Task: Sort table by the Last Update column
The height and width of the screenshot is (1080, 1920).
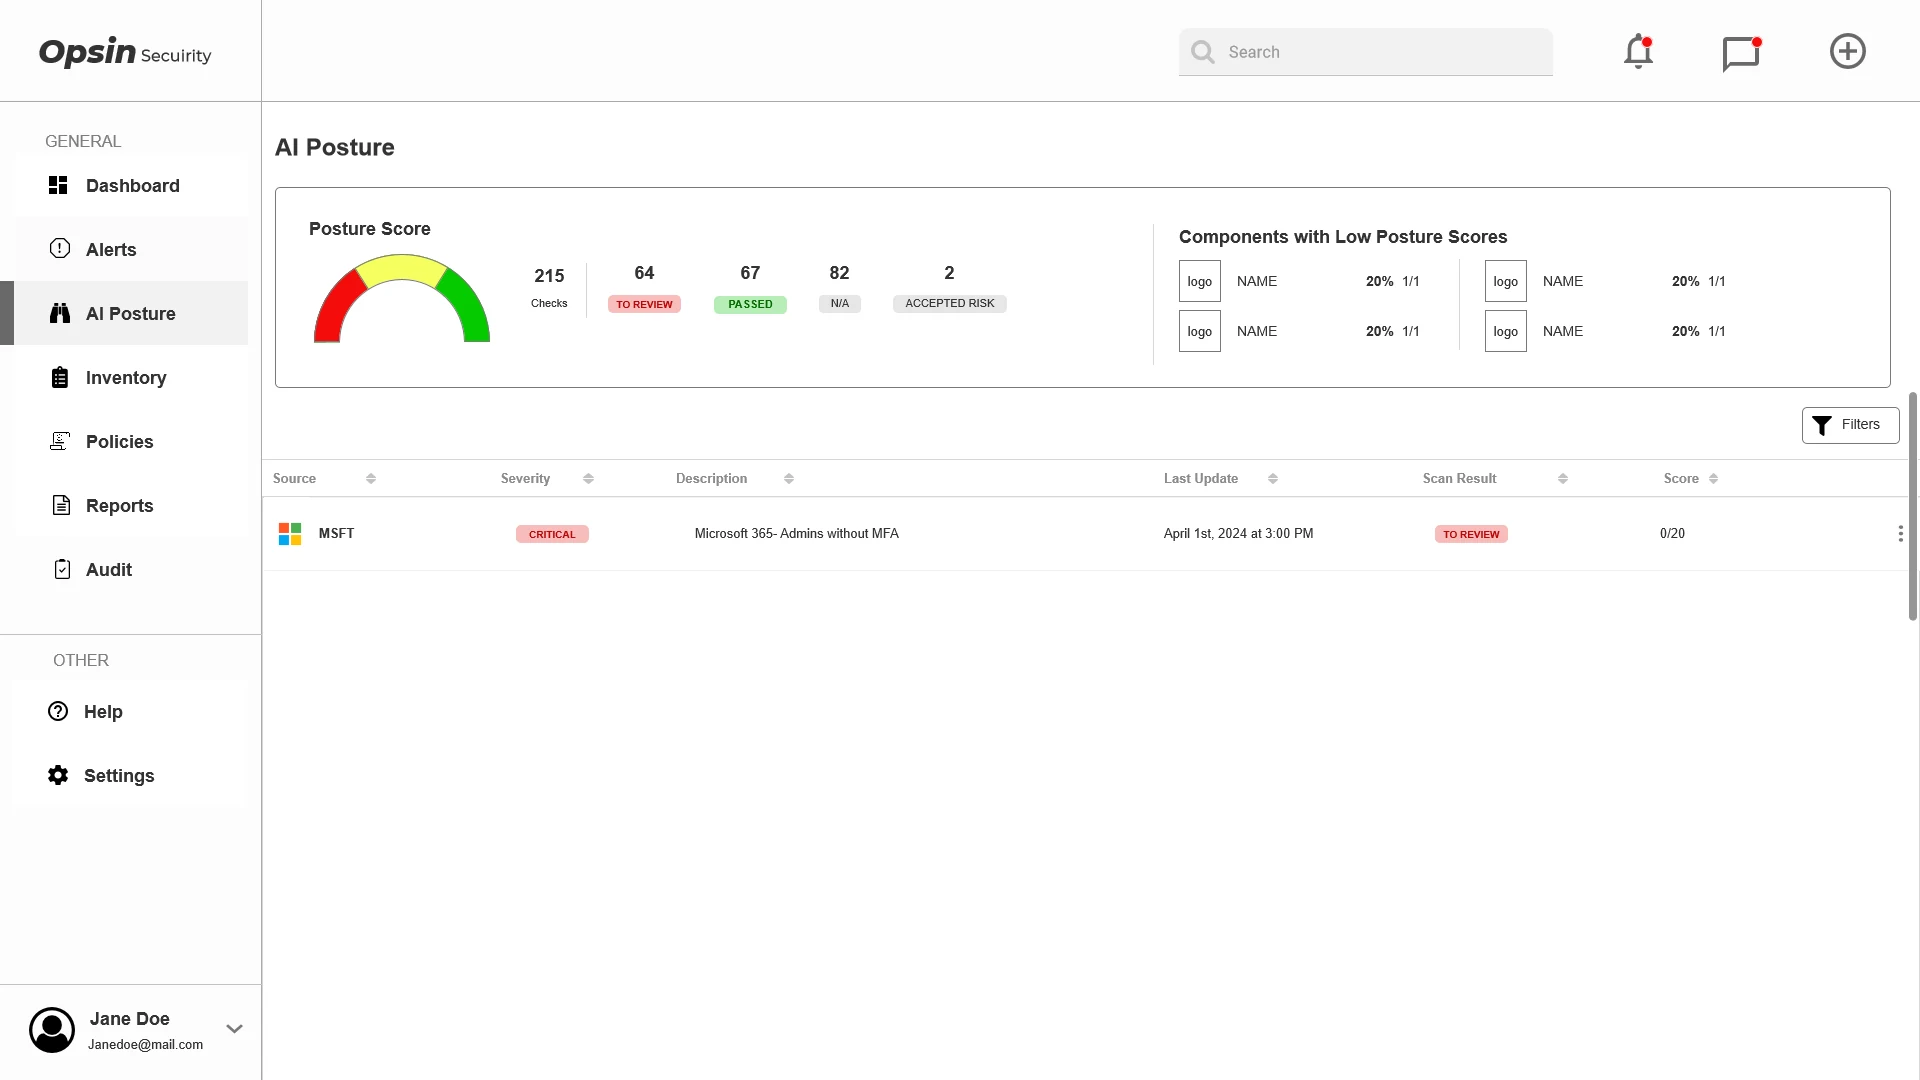Action: coord(1273,479)
